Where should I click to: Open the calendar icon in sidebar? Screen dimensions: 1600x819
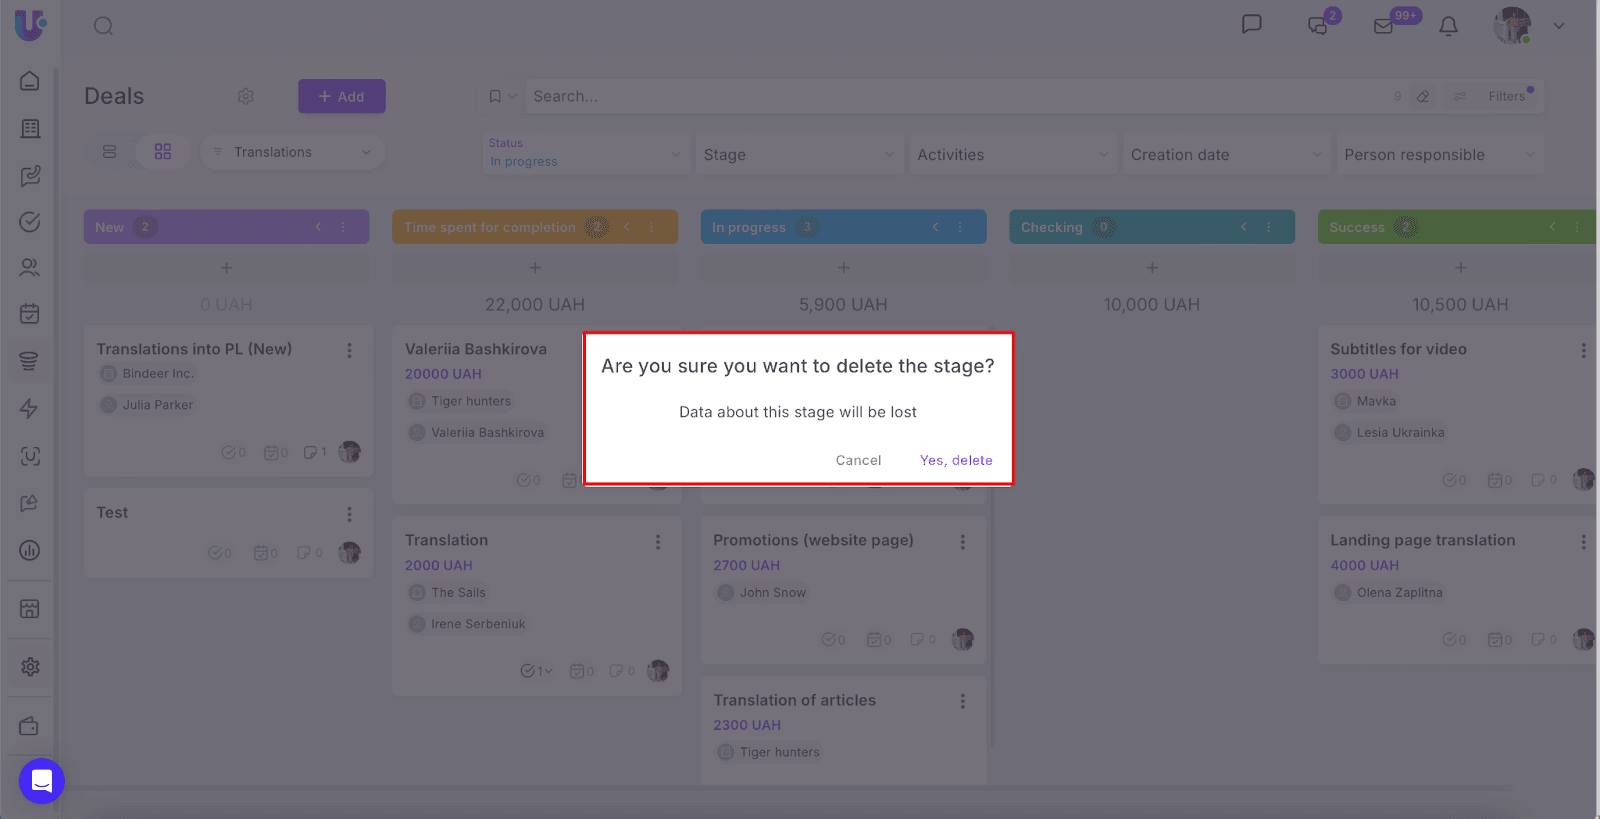click(30, 314)
